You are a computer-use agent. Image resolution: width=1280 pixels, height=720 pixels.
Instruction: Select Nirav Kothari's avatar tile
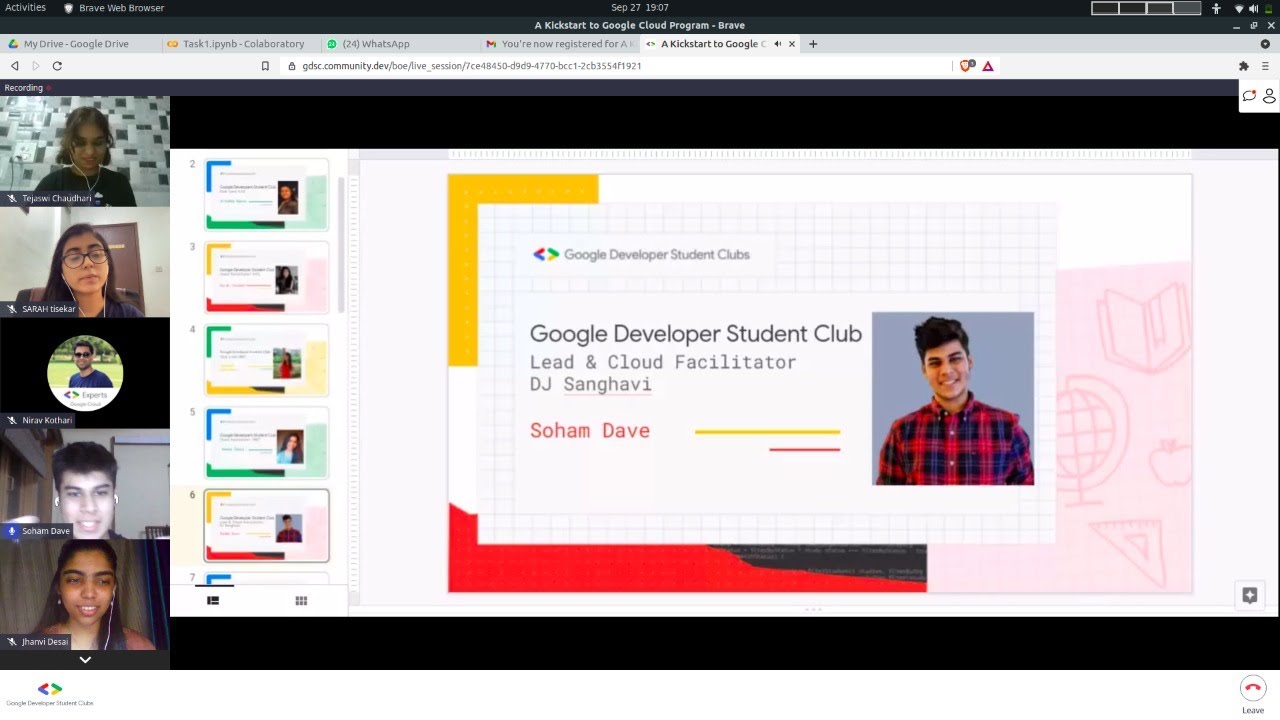(x=85, y=373)
